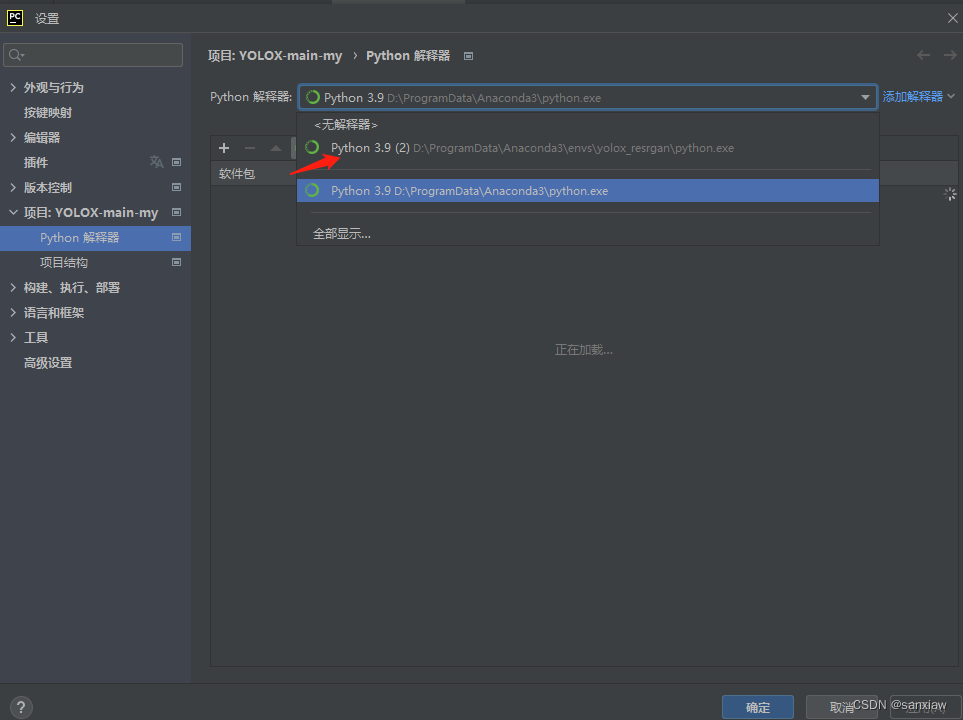Open the 插件 settings page
This screenshot has height=720, width=963.
[36, 162]
